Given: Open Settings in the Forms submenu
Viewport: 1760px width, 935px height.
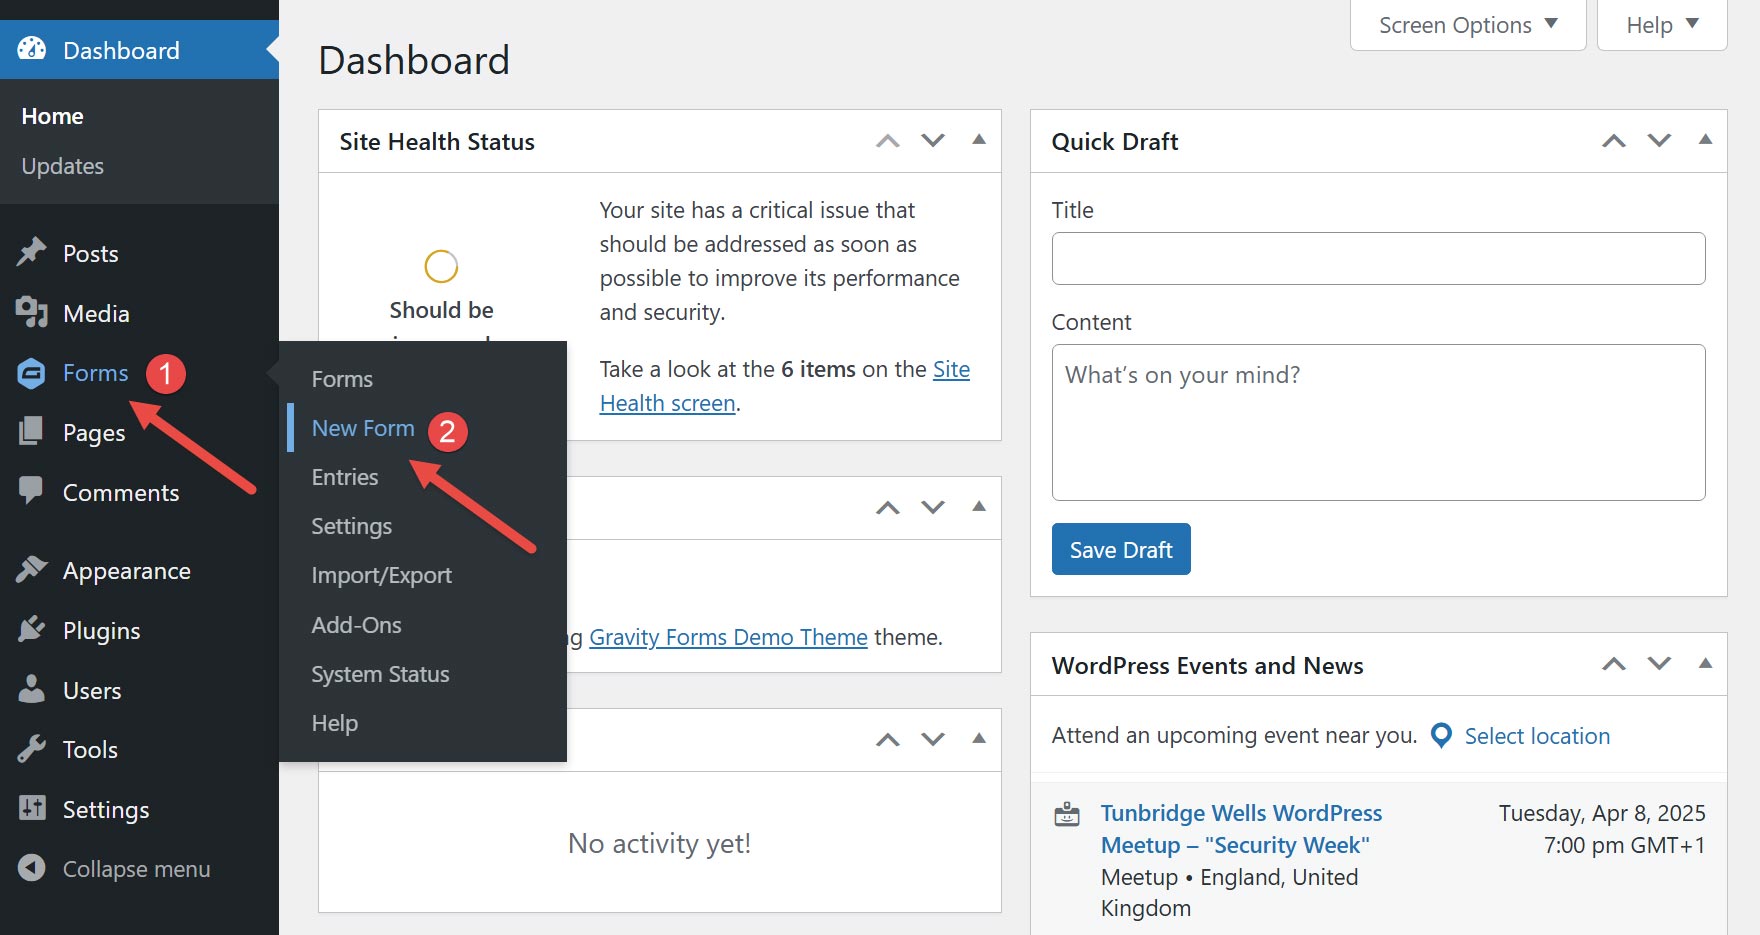Looking at the screenshot, I should [351, 526].
